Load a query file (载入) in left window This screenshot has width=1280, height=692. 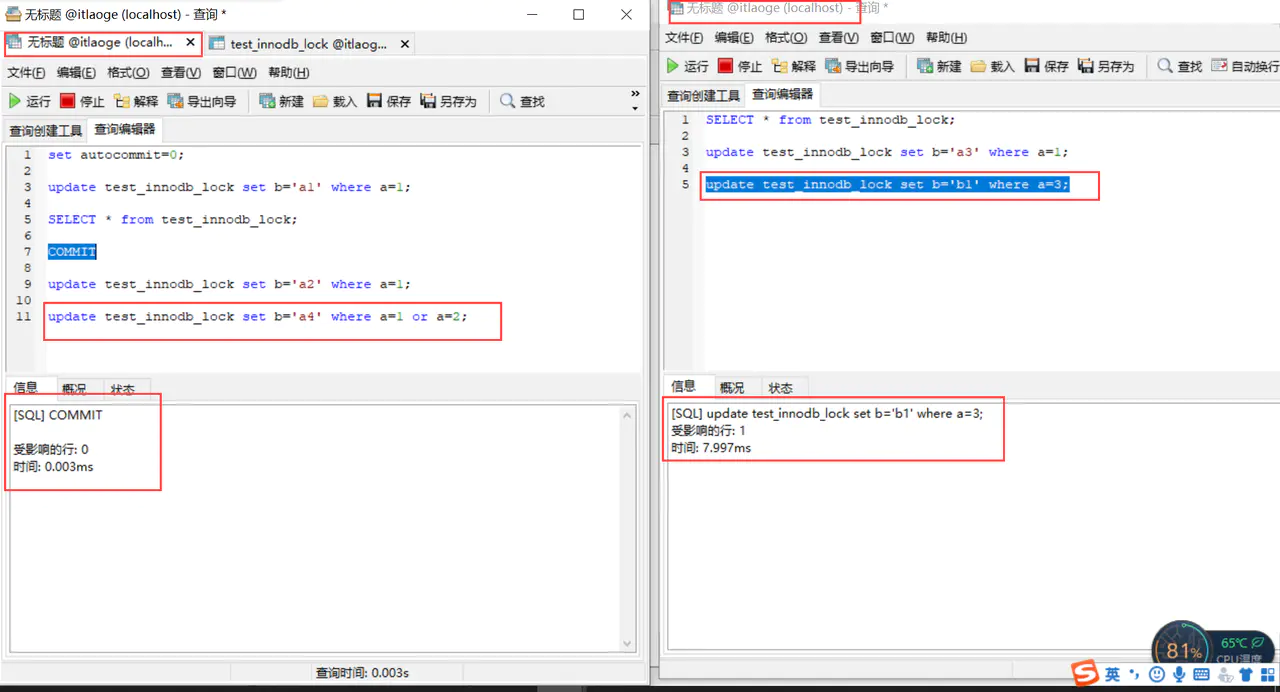335,101
